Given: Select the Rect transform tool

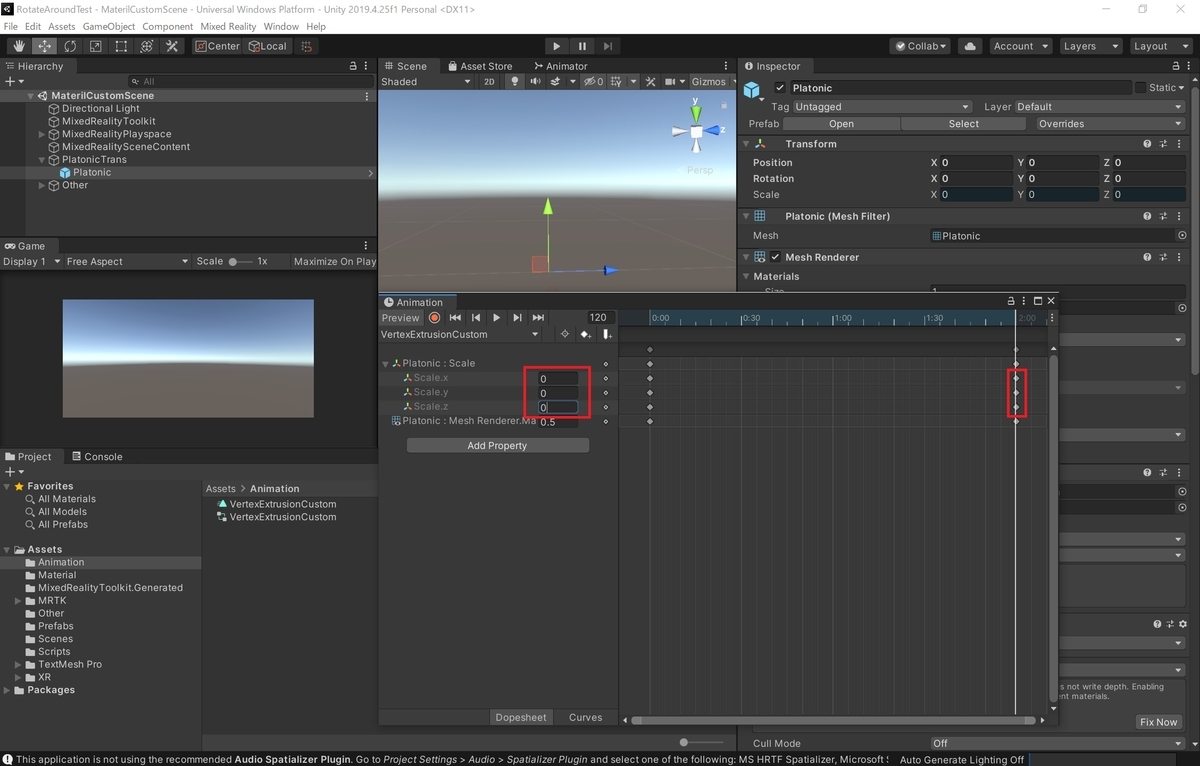Looking at the screenshot, I should point(121,46).
